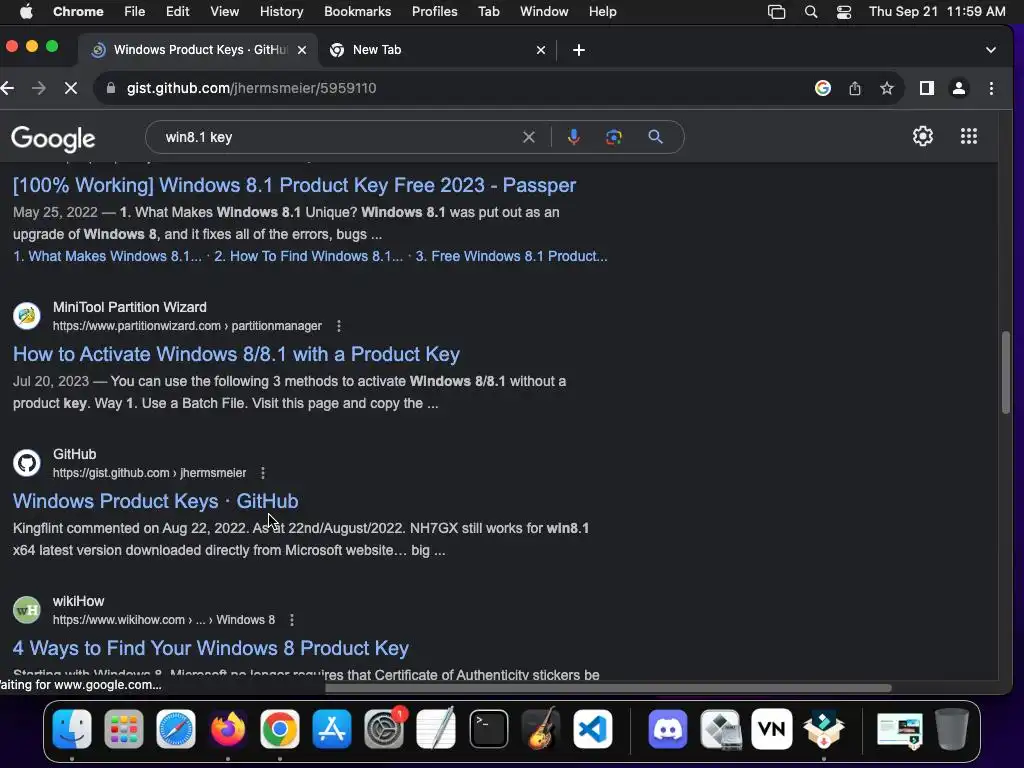Click MiniTool Partition Wizard site favicon
Image resolution: width=1024 pixels, height=768 pixels.
[27, 316]
